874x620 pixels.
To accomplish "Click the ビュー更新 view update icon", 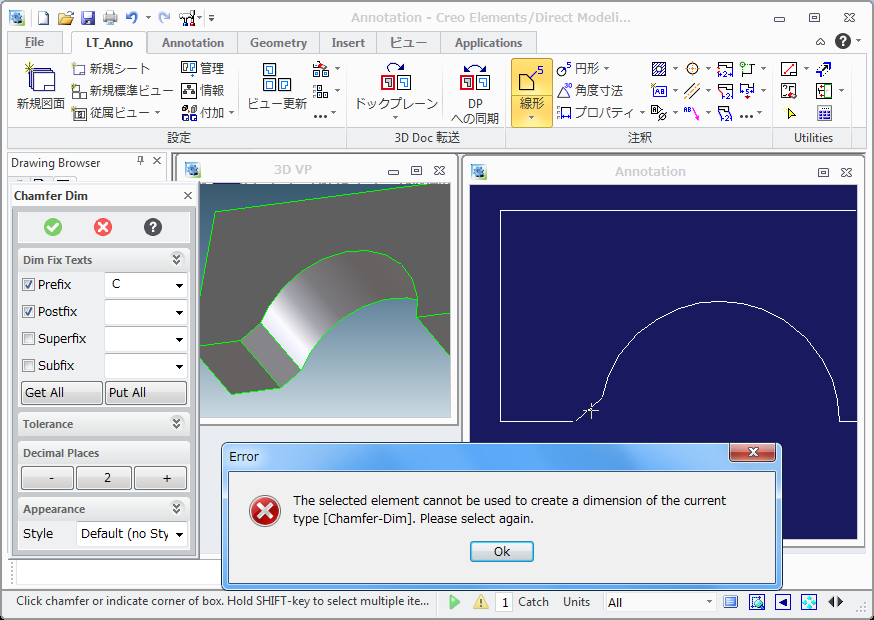I will click(276, 80).
